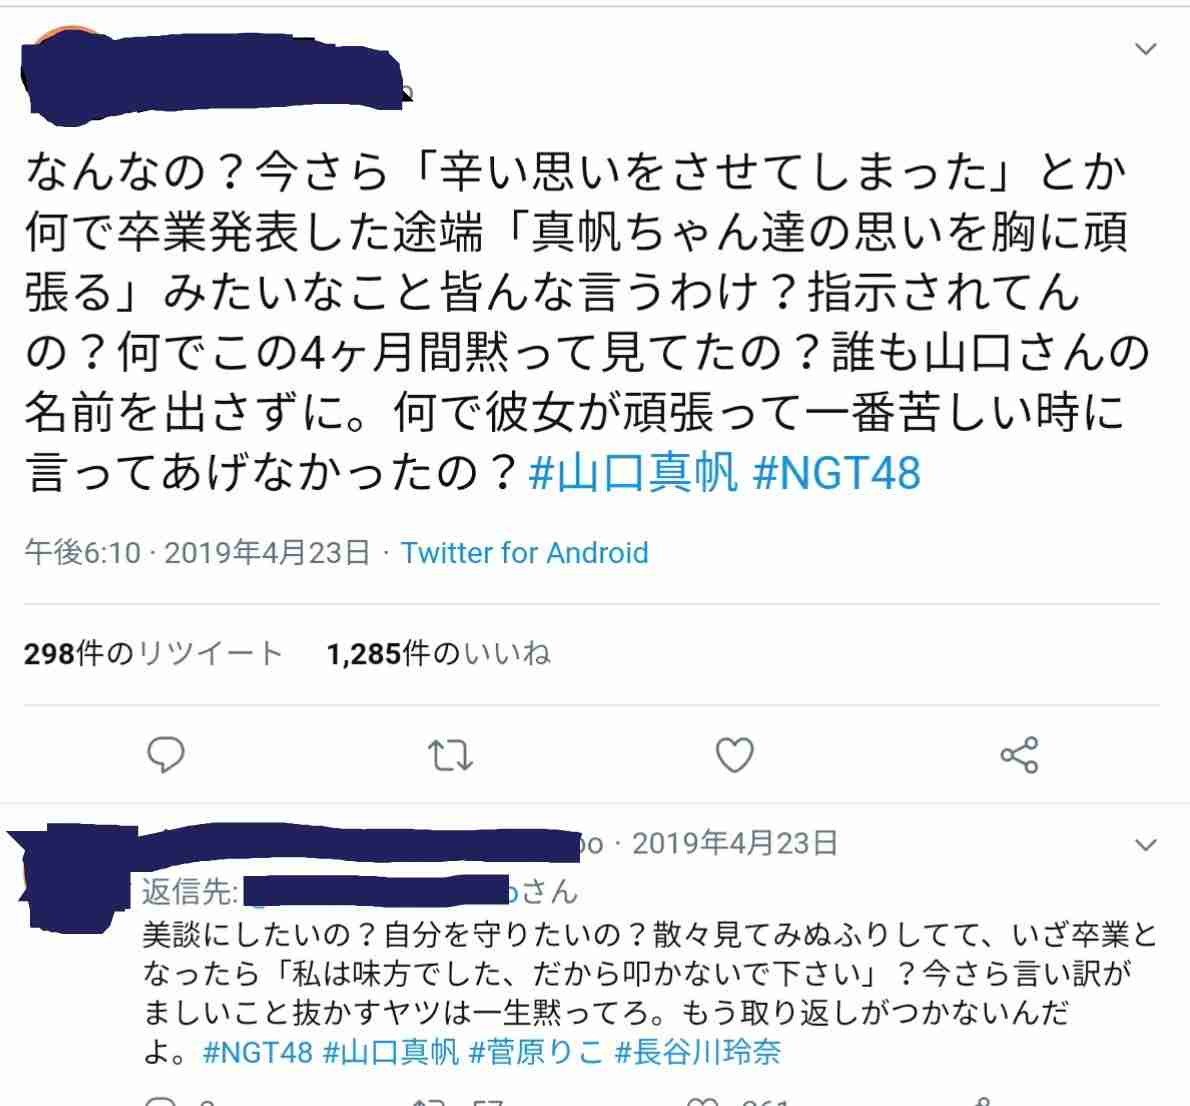The width and height of the screenshot is (1190, 1106).
Task: Open #NGT48 hashtag in the reply tweet
Action: (258, 1052)
